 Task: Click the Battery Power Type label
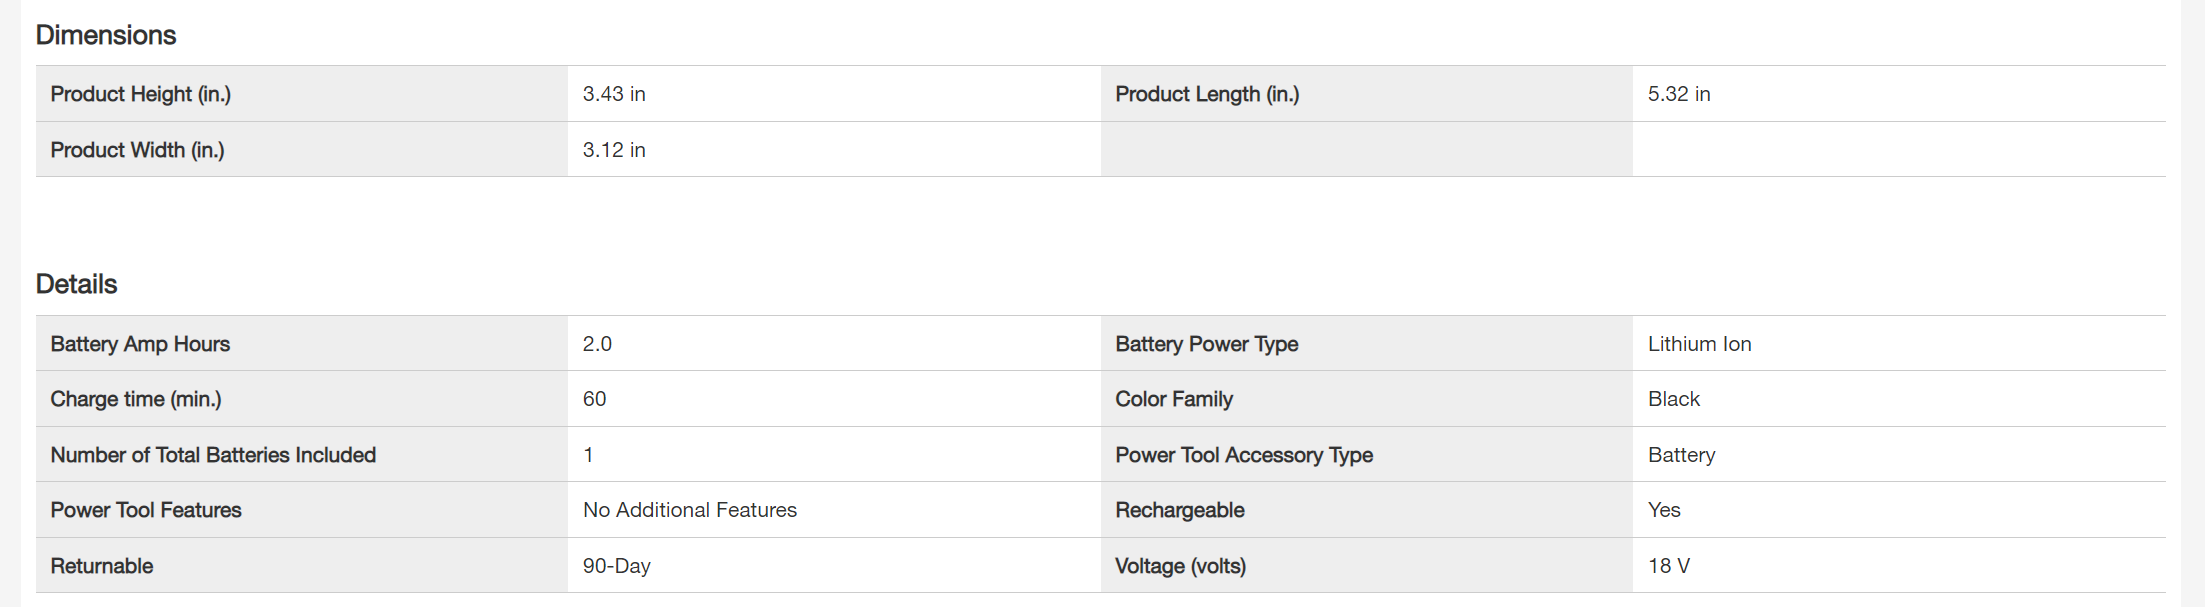tap(1207, 344)
